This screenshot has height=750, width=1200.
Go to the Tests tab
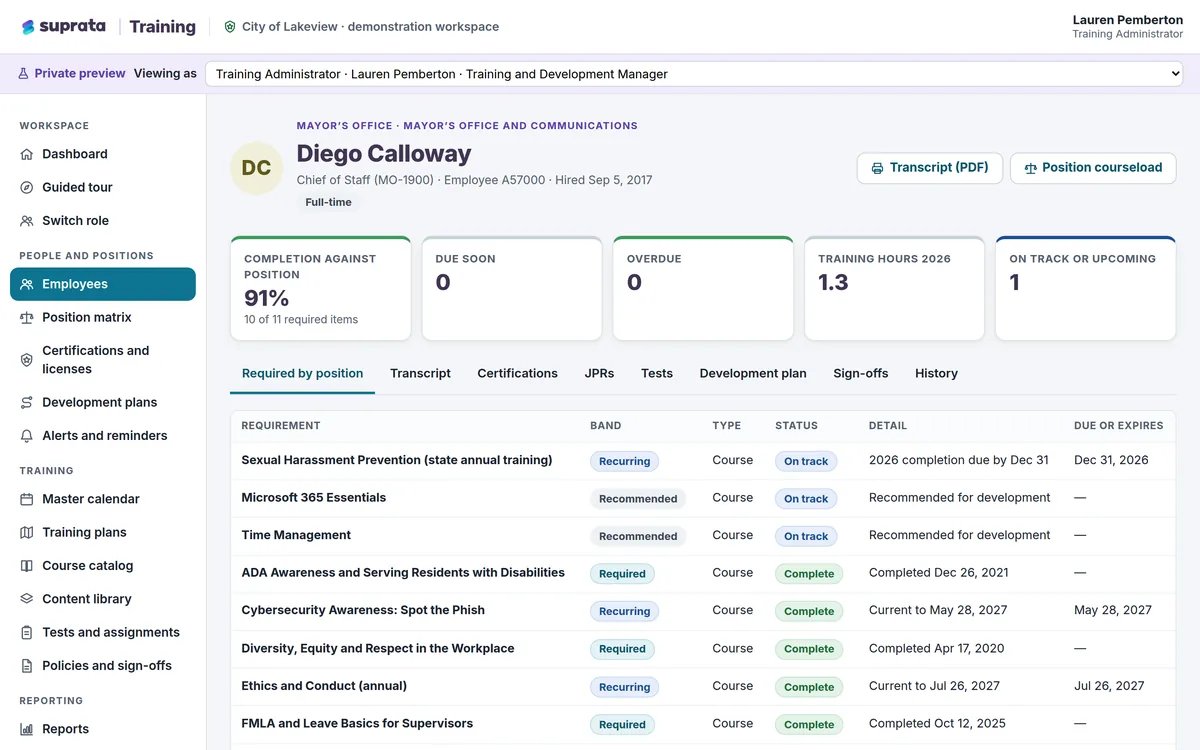(657, 373)
